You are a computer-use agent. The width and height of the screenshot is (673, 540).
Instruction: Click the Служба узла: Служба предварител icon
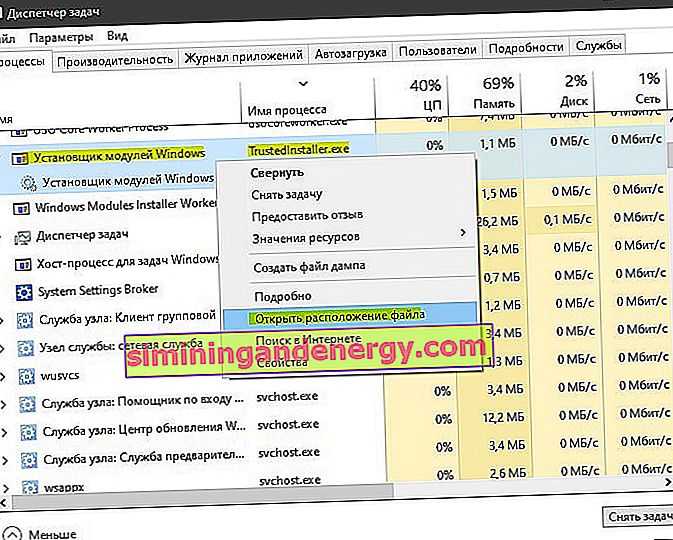point(29,461)
